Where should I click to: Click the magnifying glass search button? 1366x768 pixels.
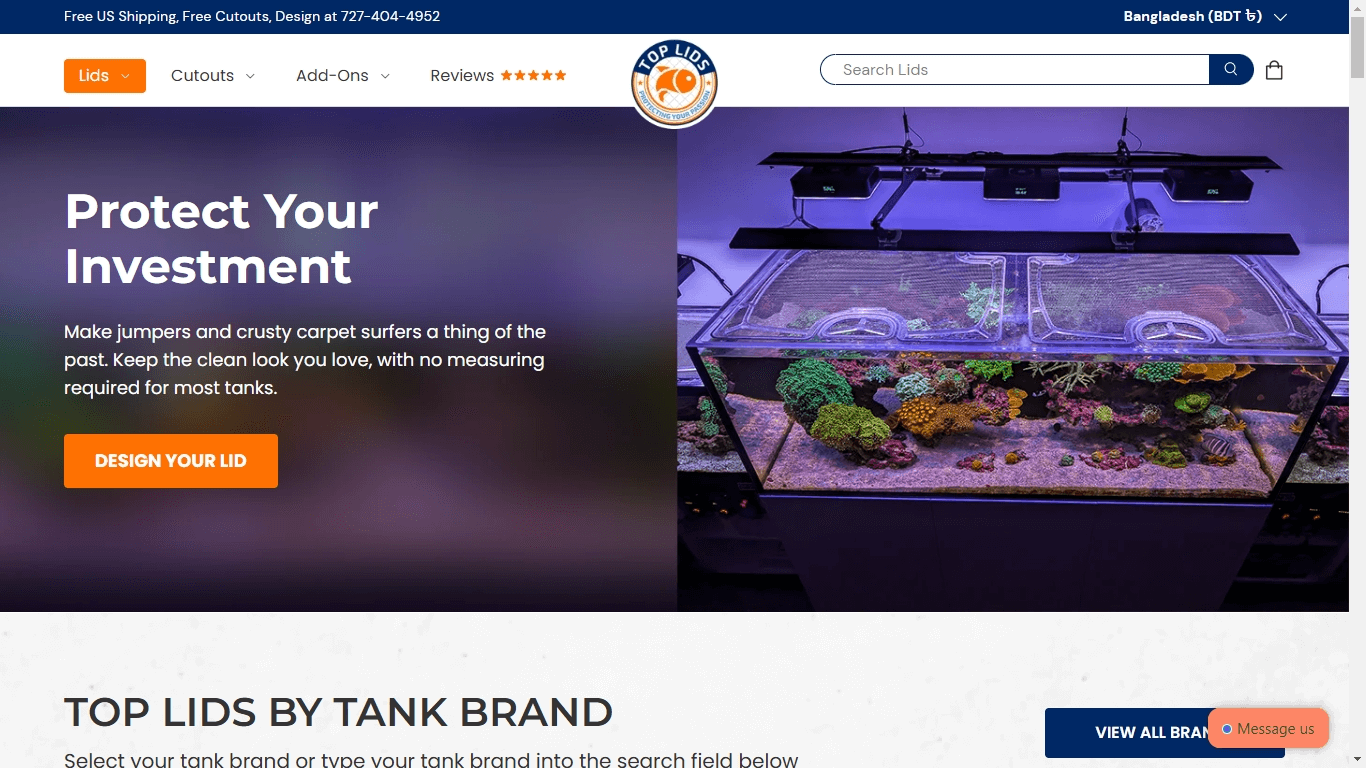tap(1231, 70)
